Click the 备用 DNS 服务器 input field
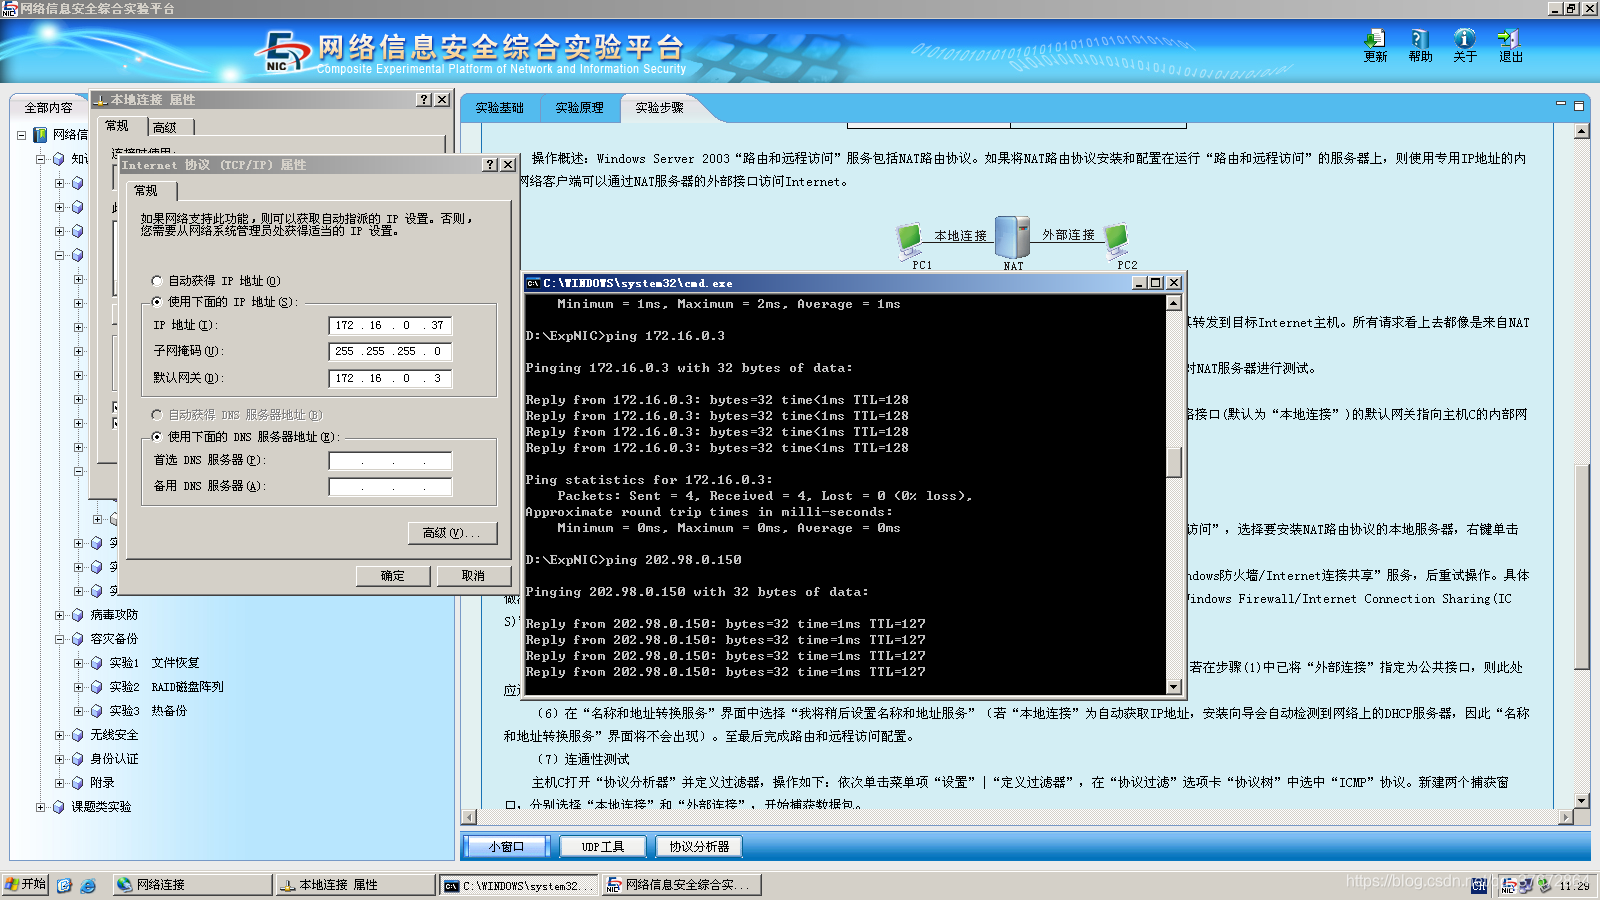Viewport: 1600px width, 900px height. coord(391,486)
